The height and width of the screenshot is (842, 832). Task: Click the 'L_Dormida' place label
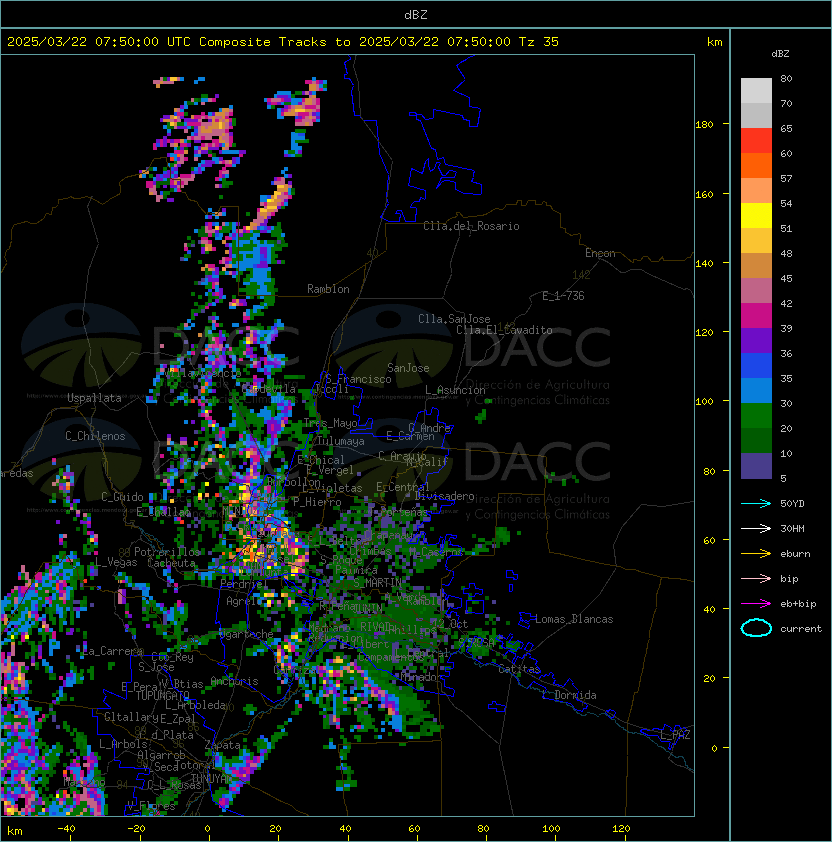[569, 695]
